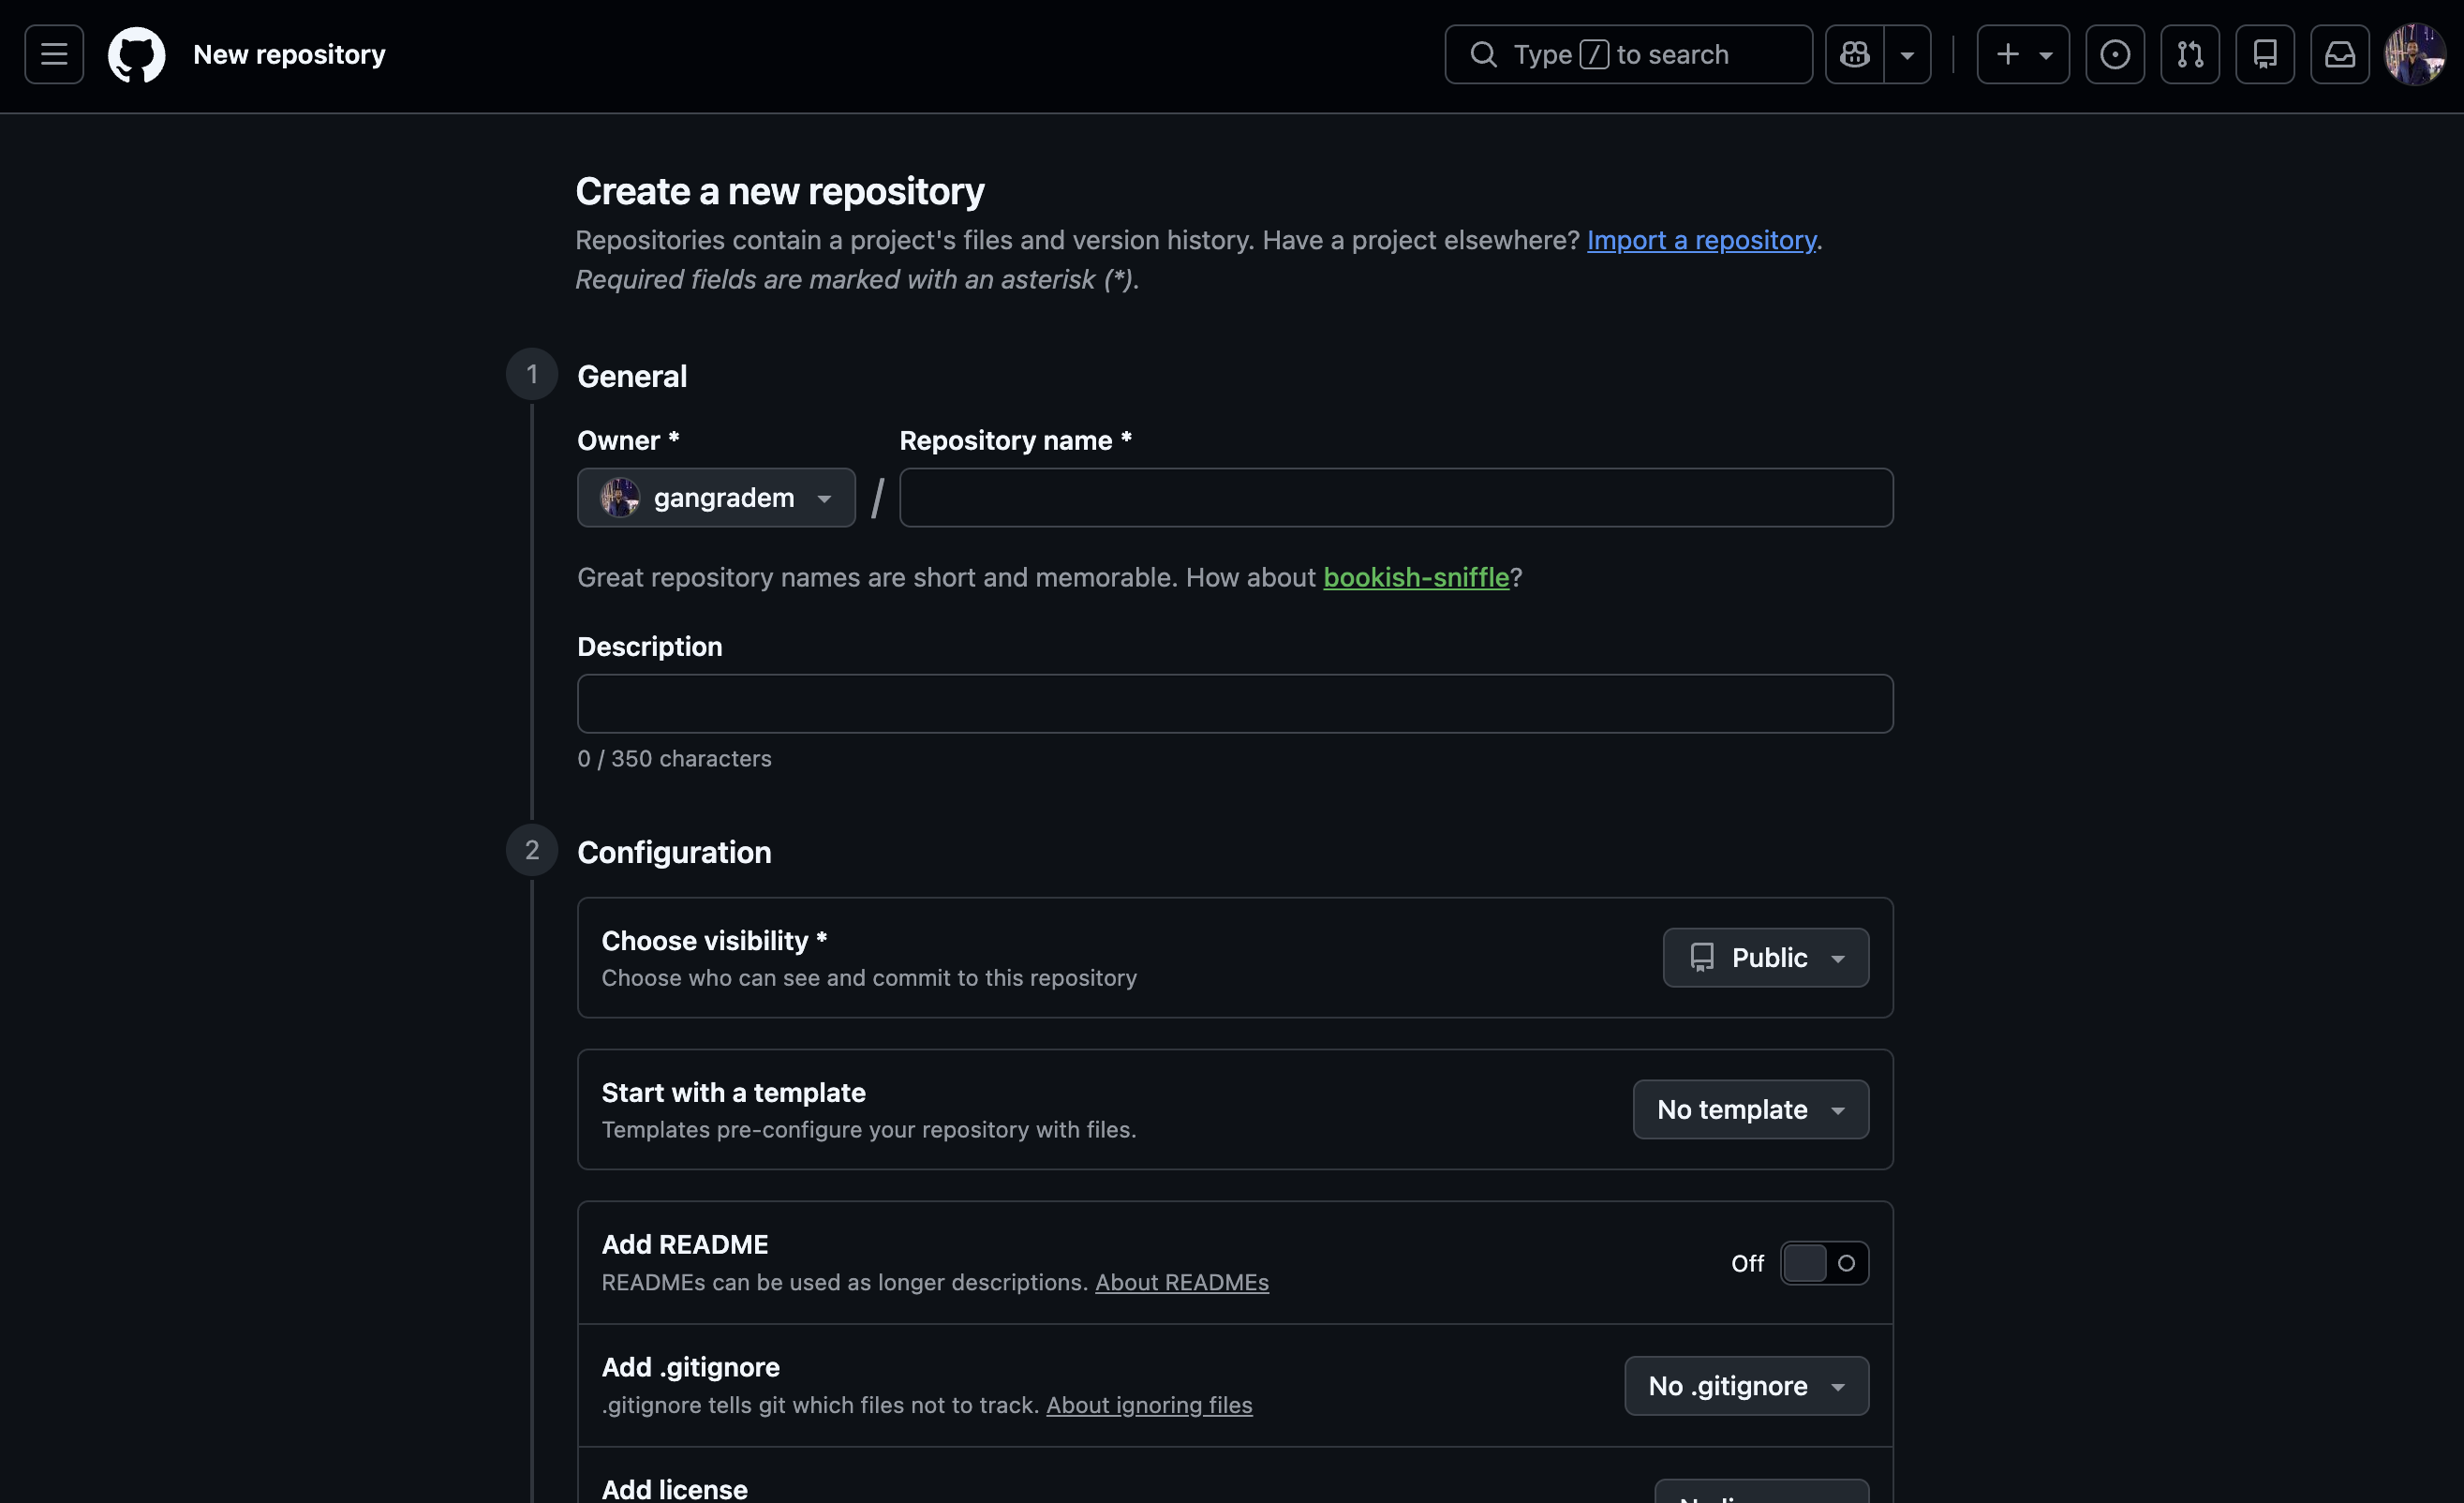This screenshot has height=1503, width=2464.
Task: View your issues
Action: pyautogui.click(x=2116, y=54)
